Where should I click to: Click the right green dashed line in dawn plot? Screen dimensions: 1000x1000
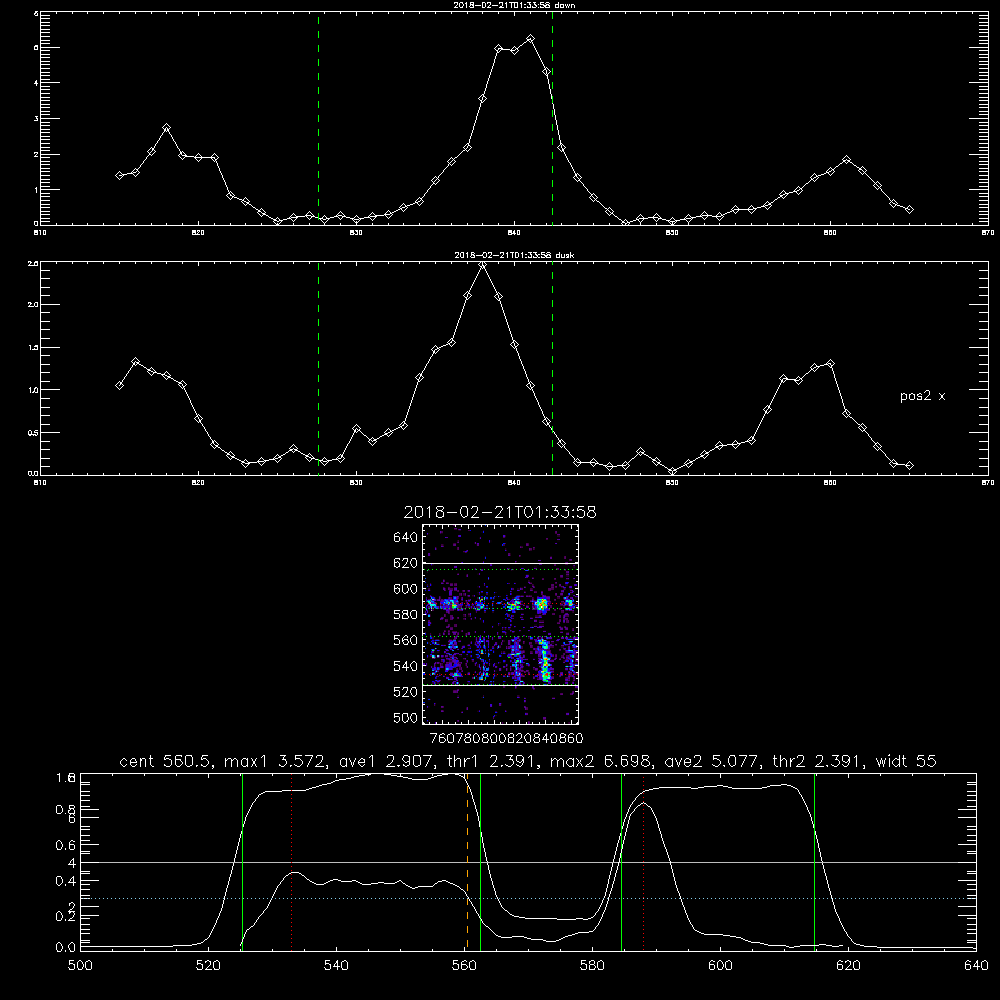(552, 118)
